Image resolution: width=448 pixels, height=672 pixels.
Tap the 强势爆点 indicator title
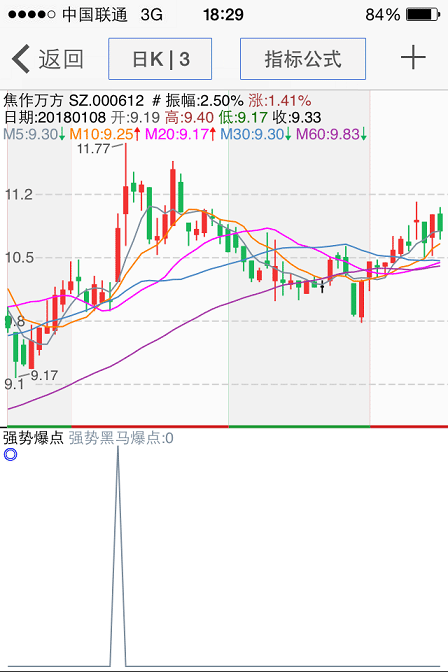click(33, 438)
